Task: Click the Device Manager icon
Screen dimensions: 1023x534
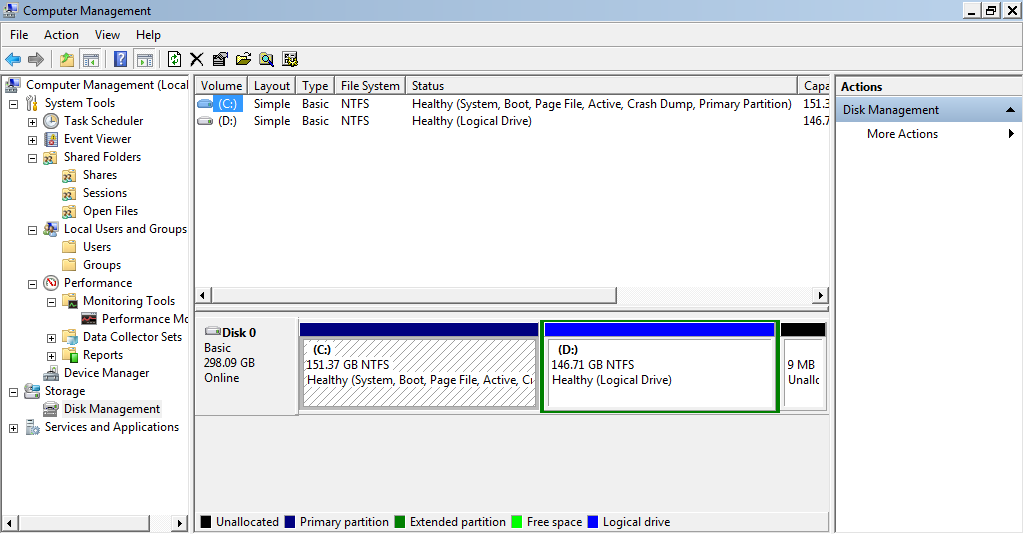Action: (x=51, y=373)
